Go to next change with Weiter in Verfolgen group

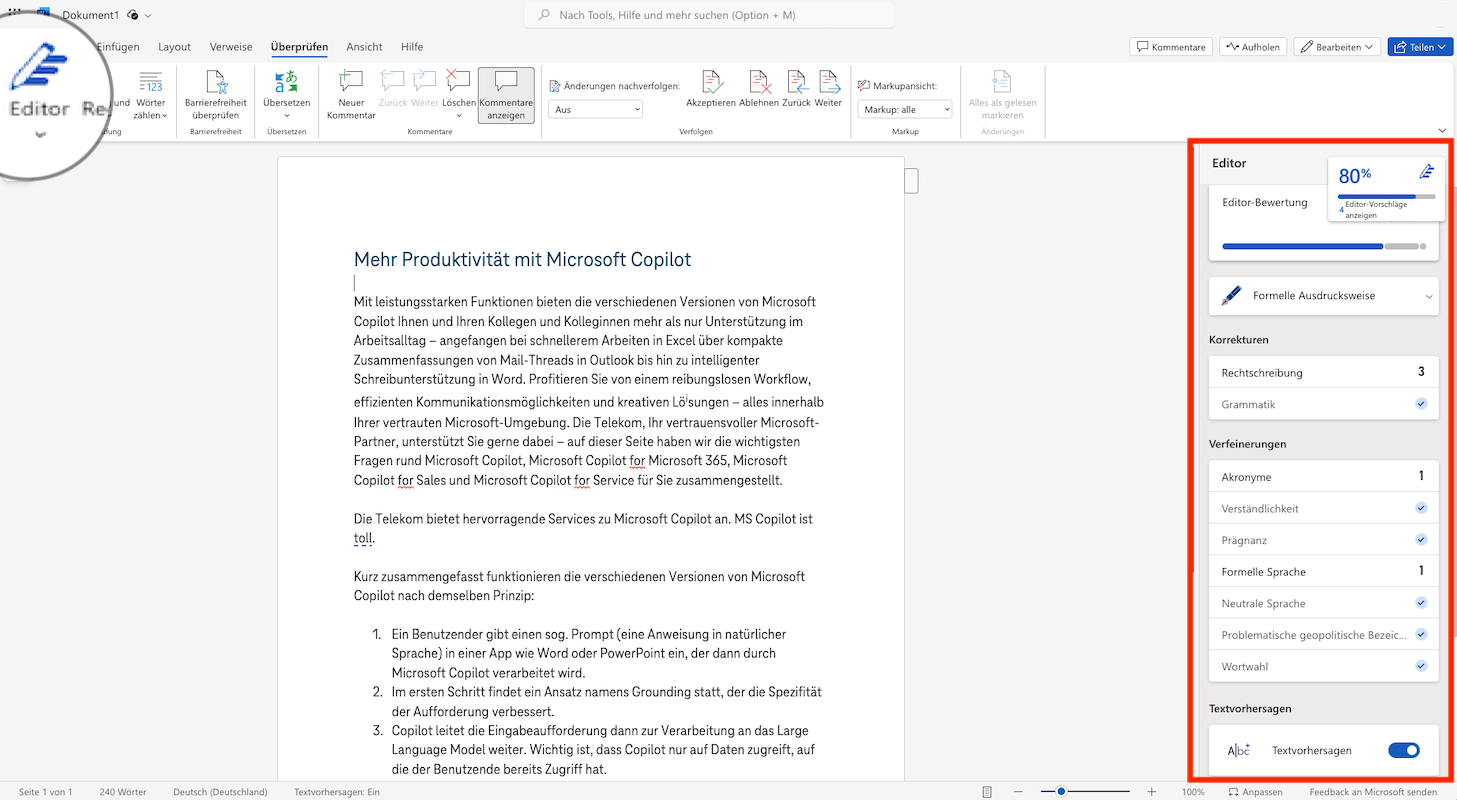(x=828, y=90)
